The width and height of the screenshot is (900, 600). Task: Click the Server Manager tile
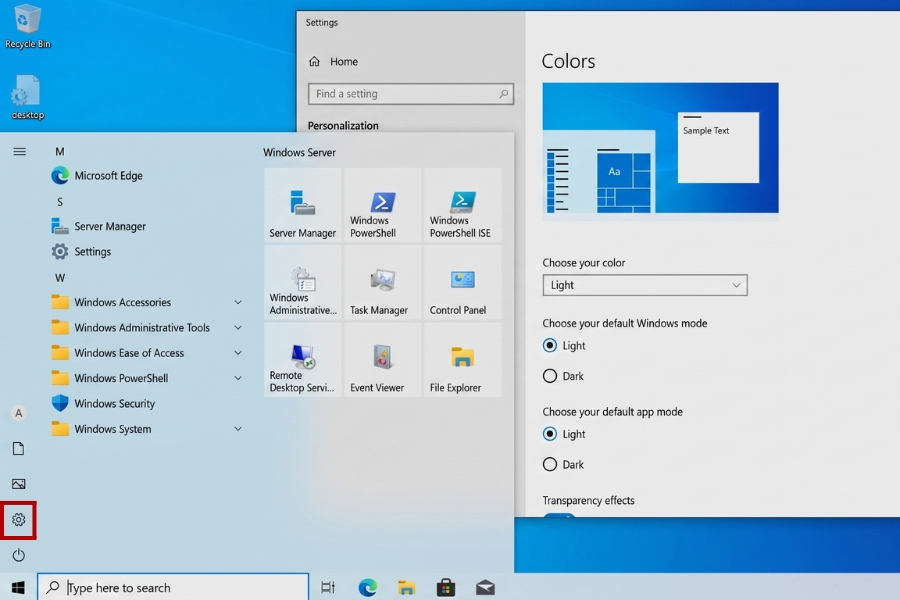point(302,206)
